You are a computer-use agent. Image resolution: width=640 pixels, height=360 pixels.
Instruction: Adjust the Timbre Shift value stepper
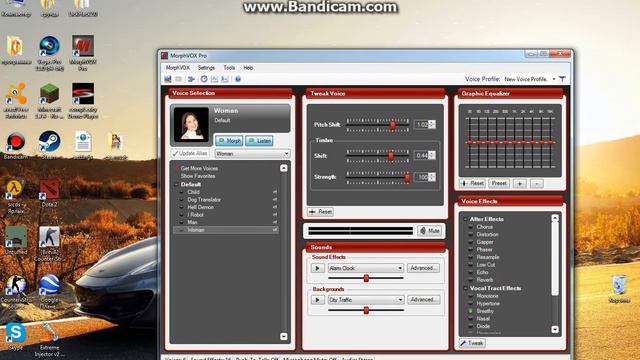pos(432,156)
